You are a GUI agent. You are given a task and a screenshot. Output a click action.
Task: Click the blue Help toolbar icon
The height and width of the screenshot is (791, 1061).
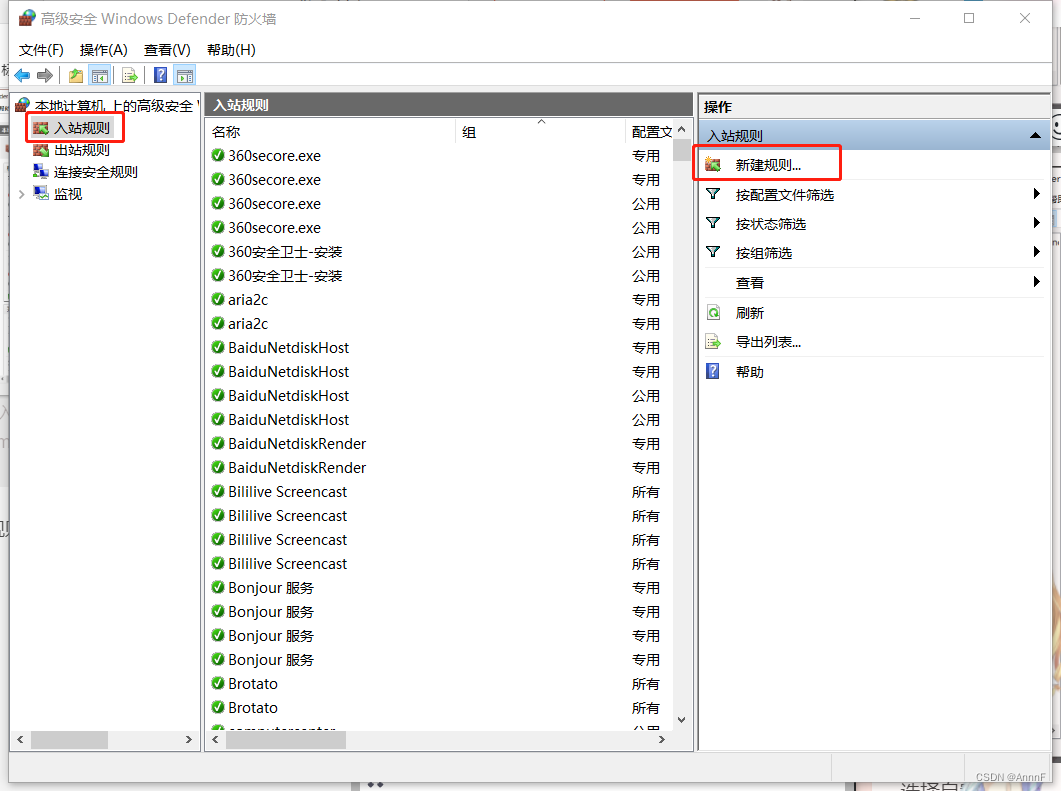pyautogui.click(x=160, y=76)
